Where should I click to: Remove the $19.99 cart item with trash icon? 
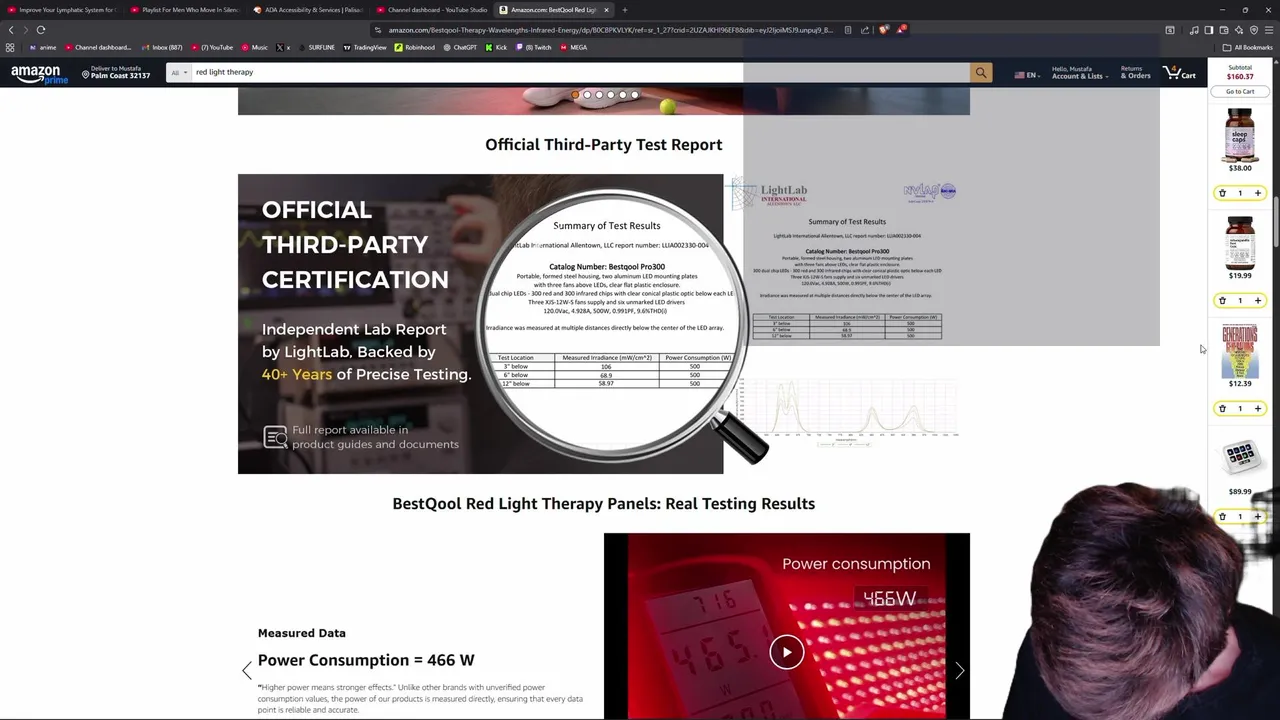coord(1222,300)
